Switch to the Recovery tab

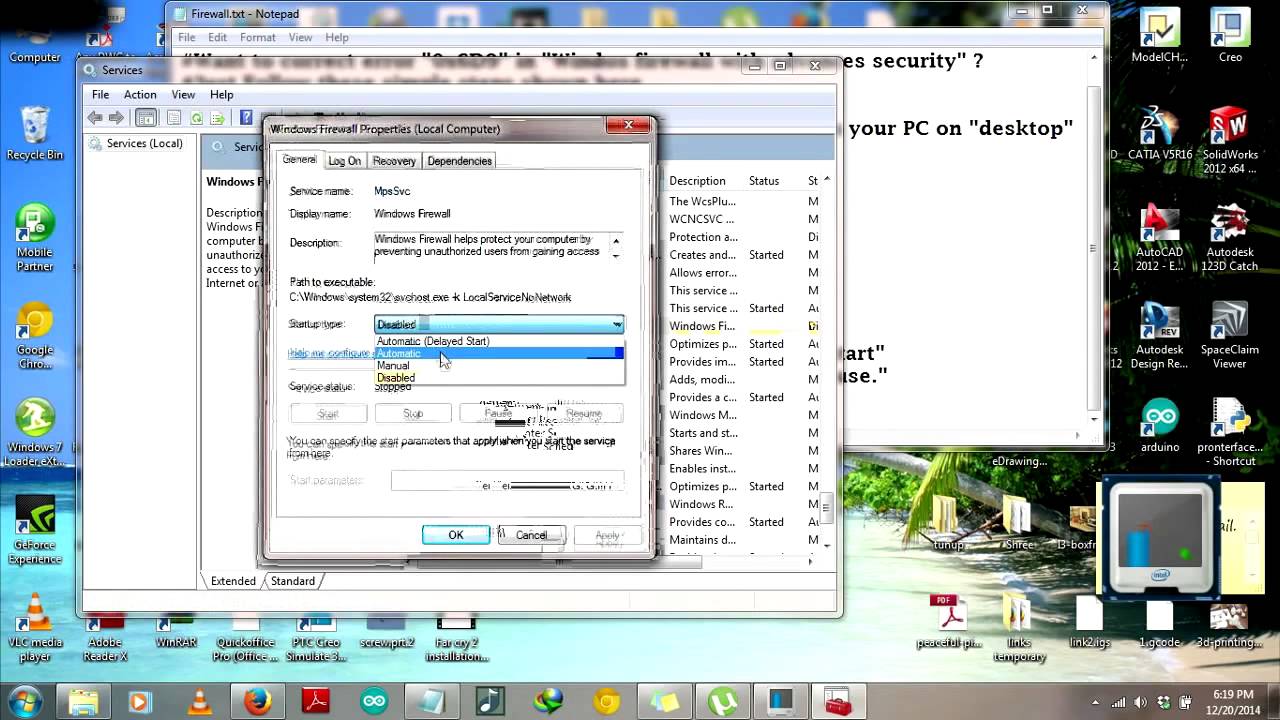394,161
